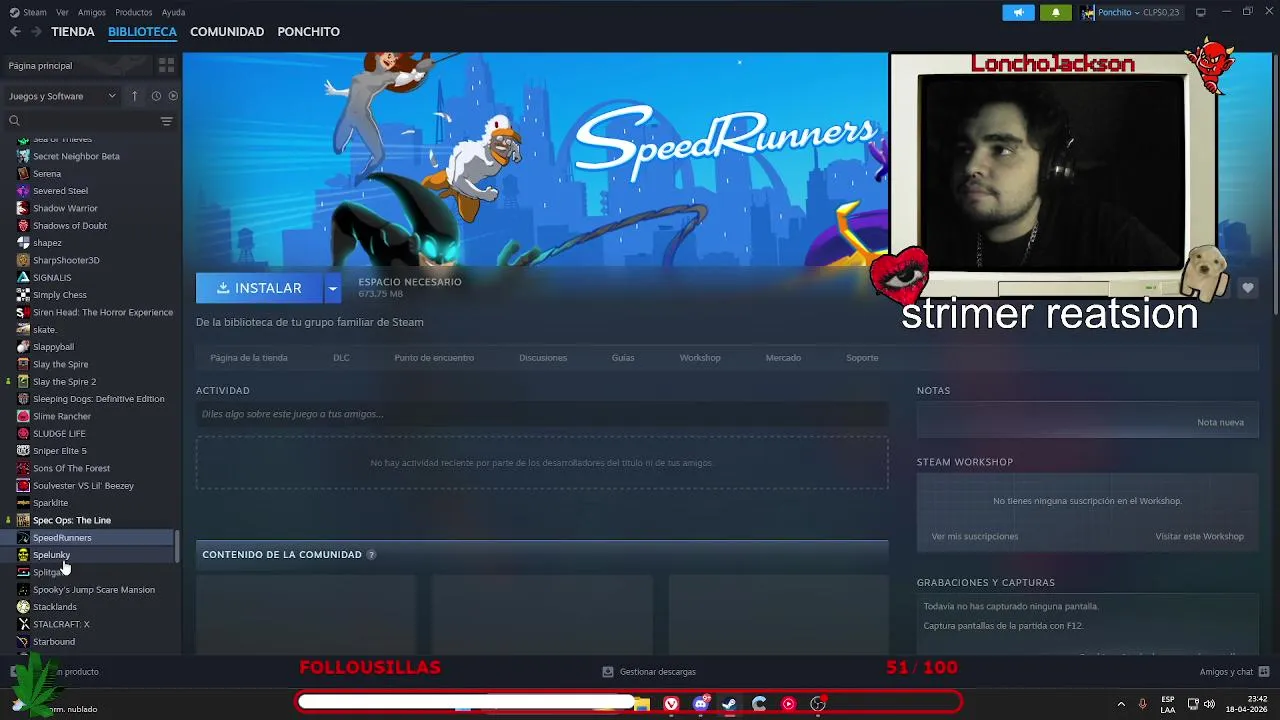Viewport: 1280px width, 720px height.
Task: Open Discusiones link
Action: point(543,358)
